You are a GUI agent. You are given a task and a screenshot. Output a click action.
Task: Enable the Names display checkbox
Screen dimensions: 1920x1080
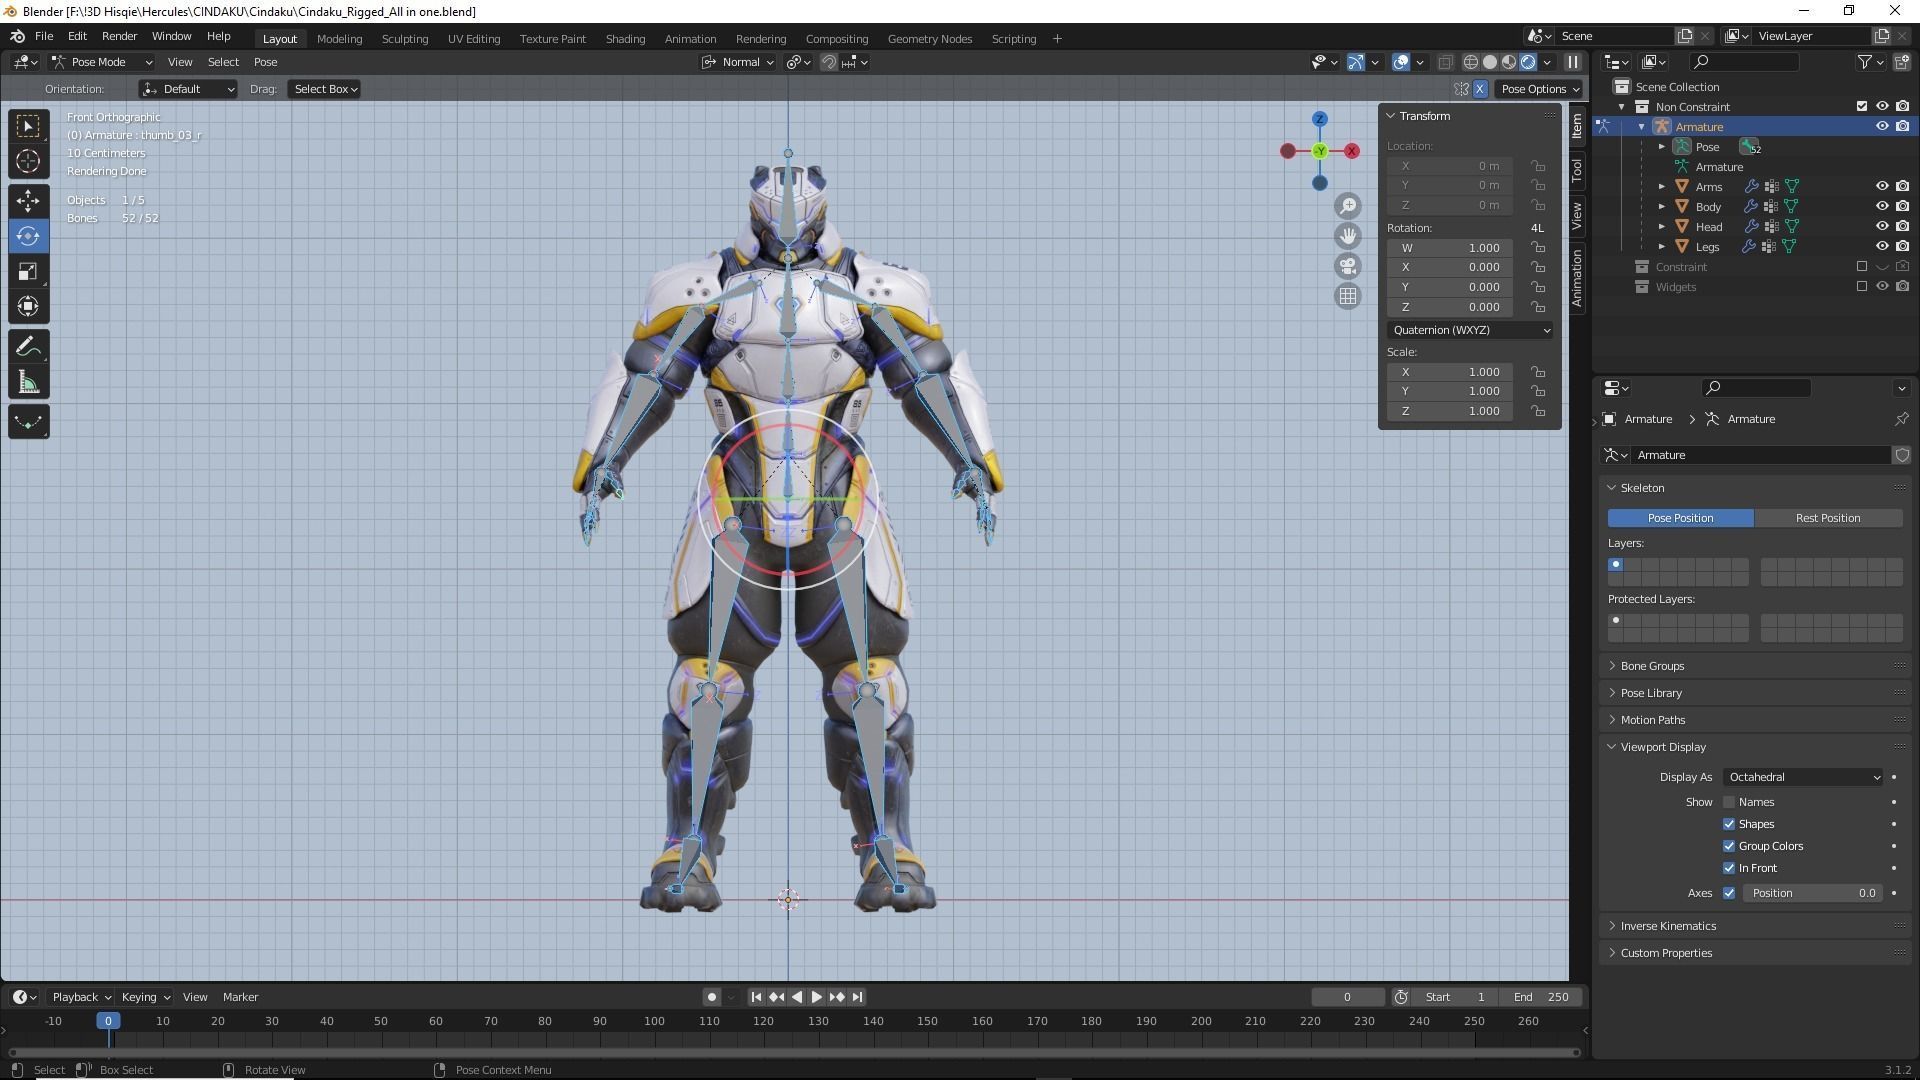tap(1729, 802)
